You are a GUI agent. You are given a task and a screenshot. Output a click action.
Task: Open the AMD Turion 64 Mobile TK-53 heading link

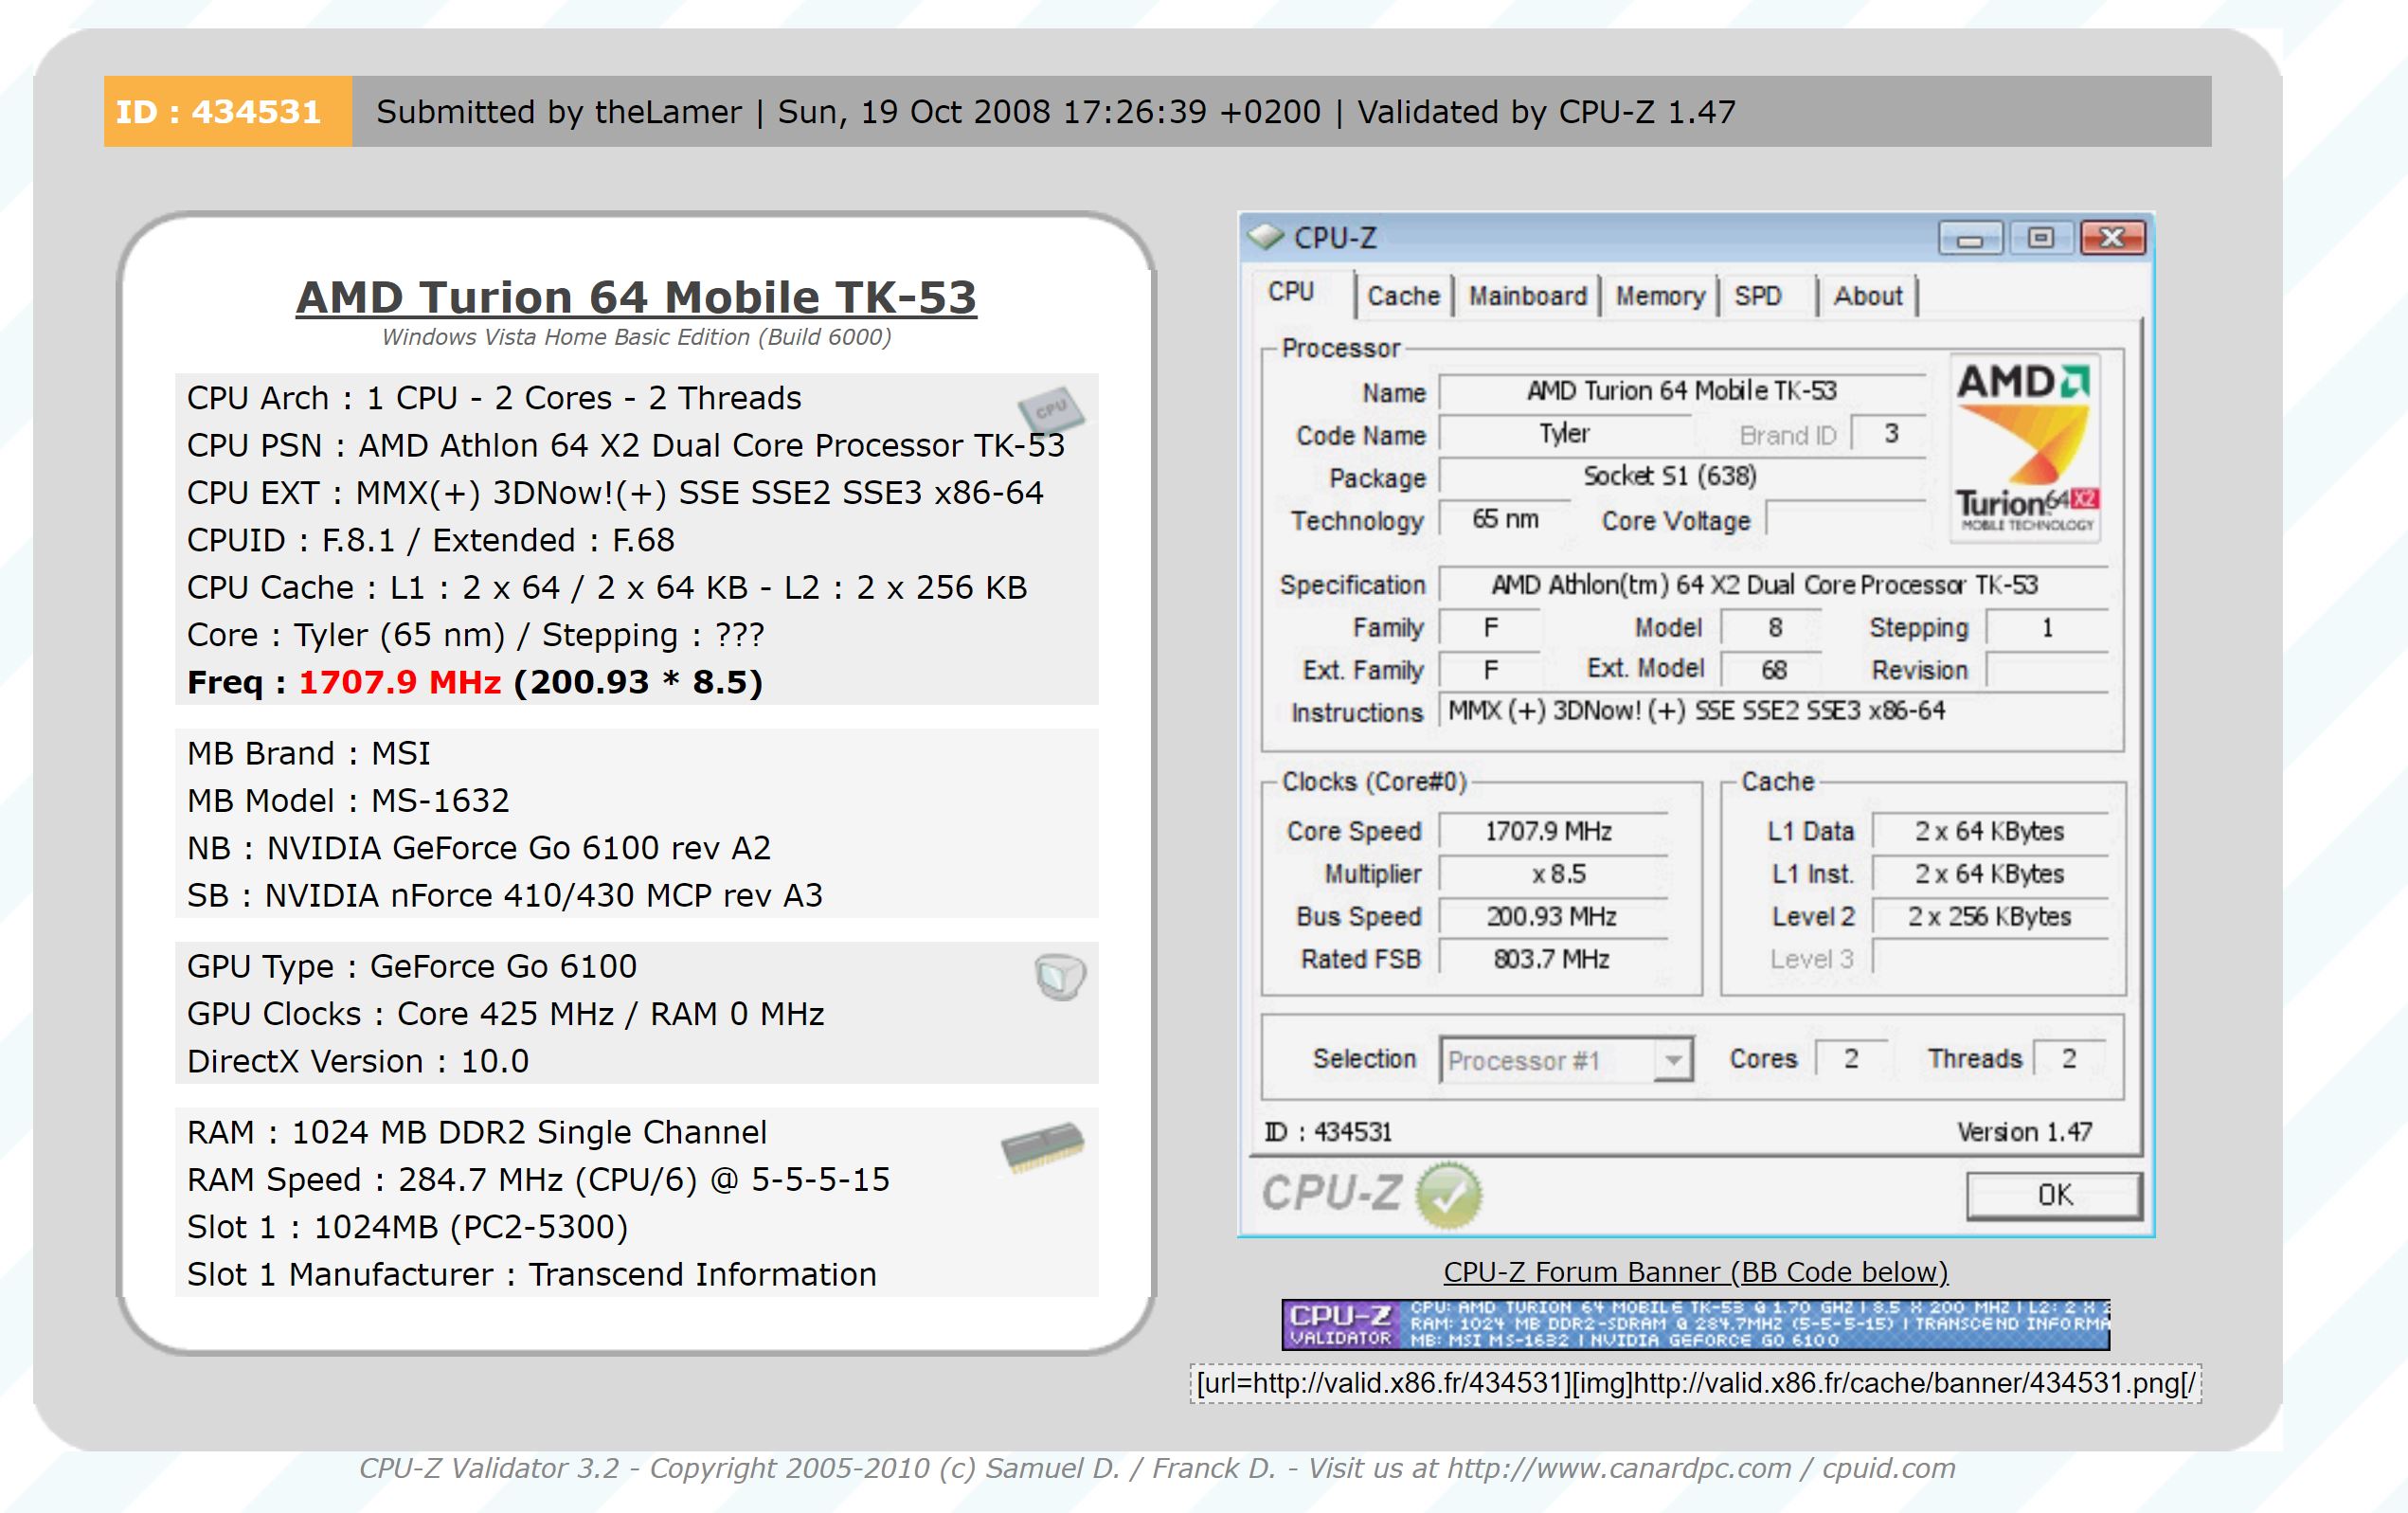coord(636,298)
